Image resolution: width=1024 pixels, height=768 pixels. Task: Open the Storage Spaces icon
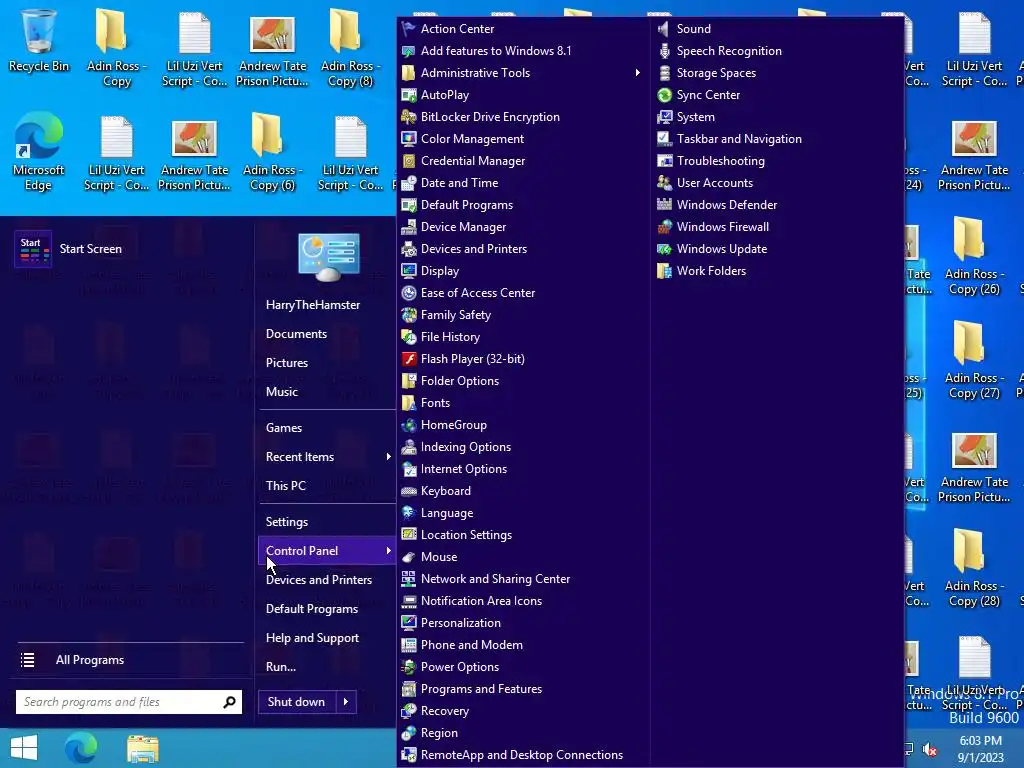pyautogui.click(x=664, y=72)
